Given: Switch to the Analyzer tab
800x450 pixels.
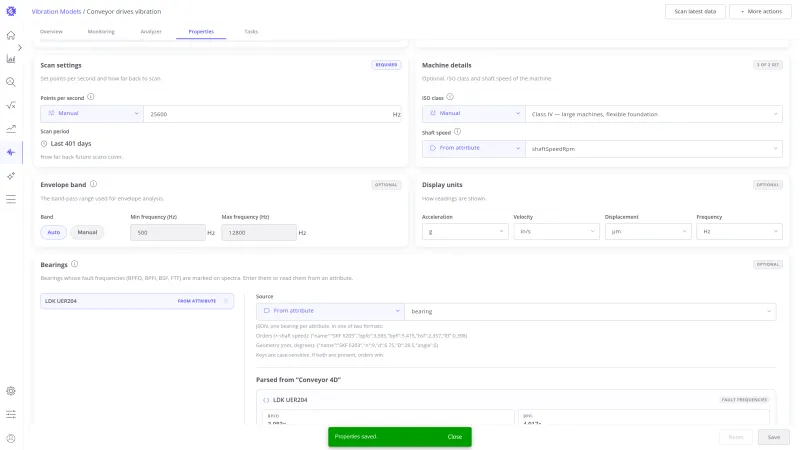Looking at the screenshot, I should point(151,32).
